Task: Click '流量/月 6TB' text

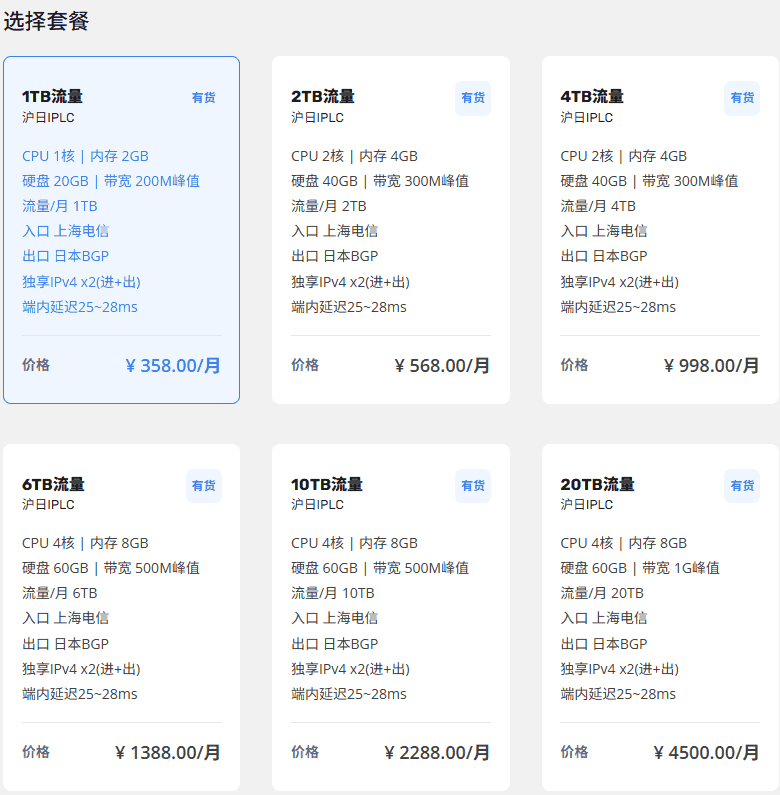Action: click(x=60, y=593)
